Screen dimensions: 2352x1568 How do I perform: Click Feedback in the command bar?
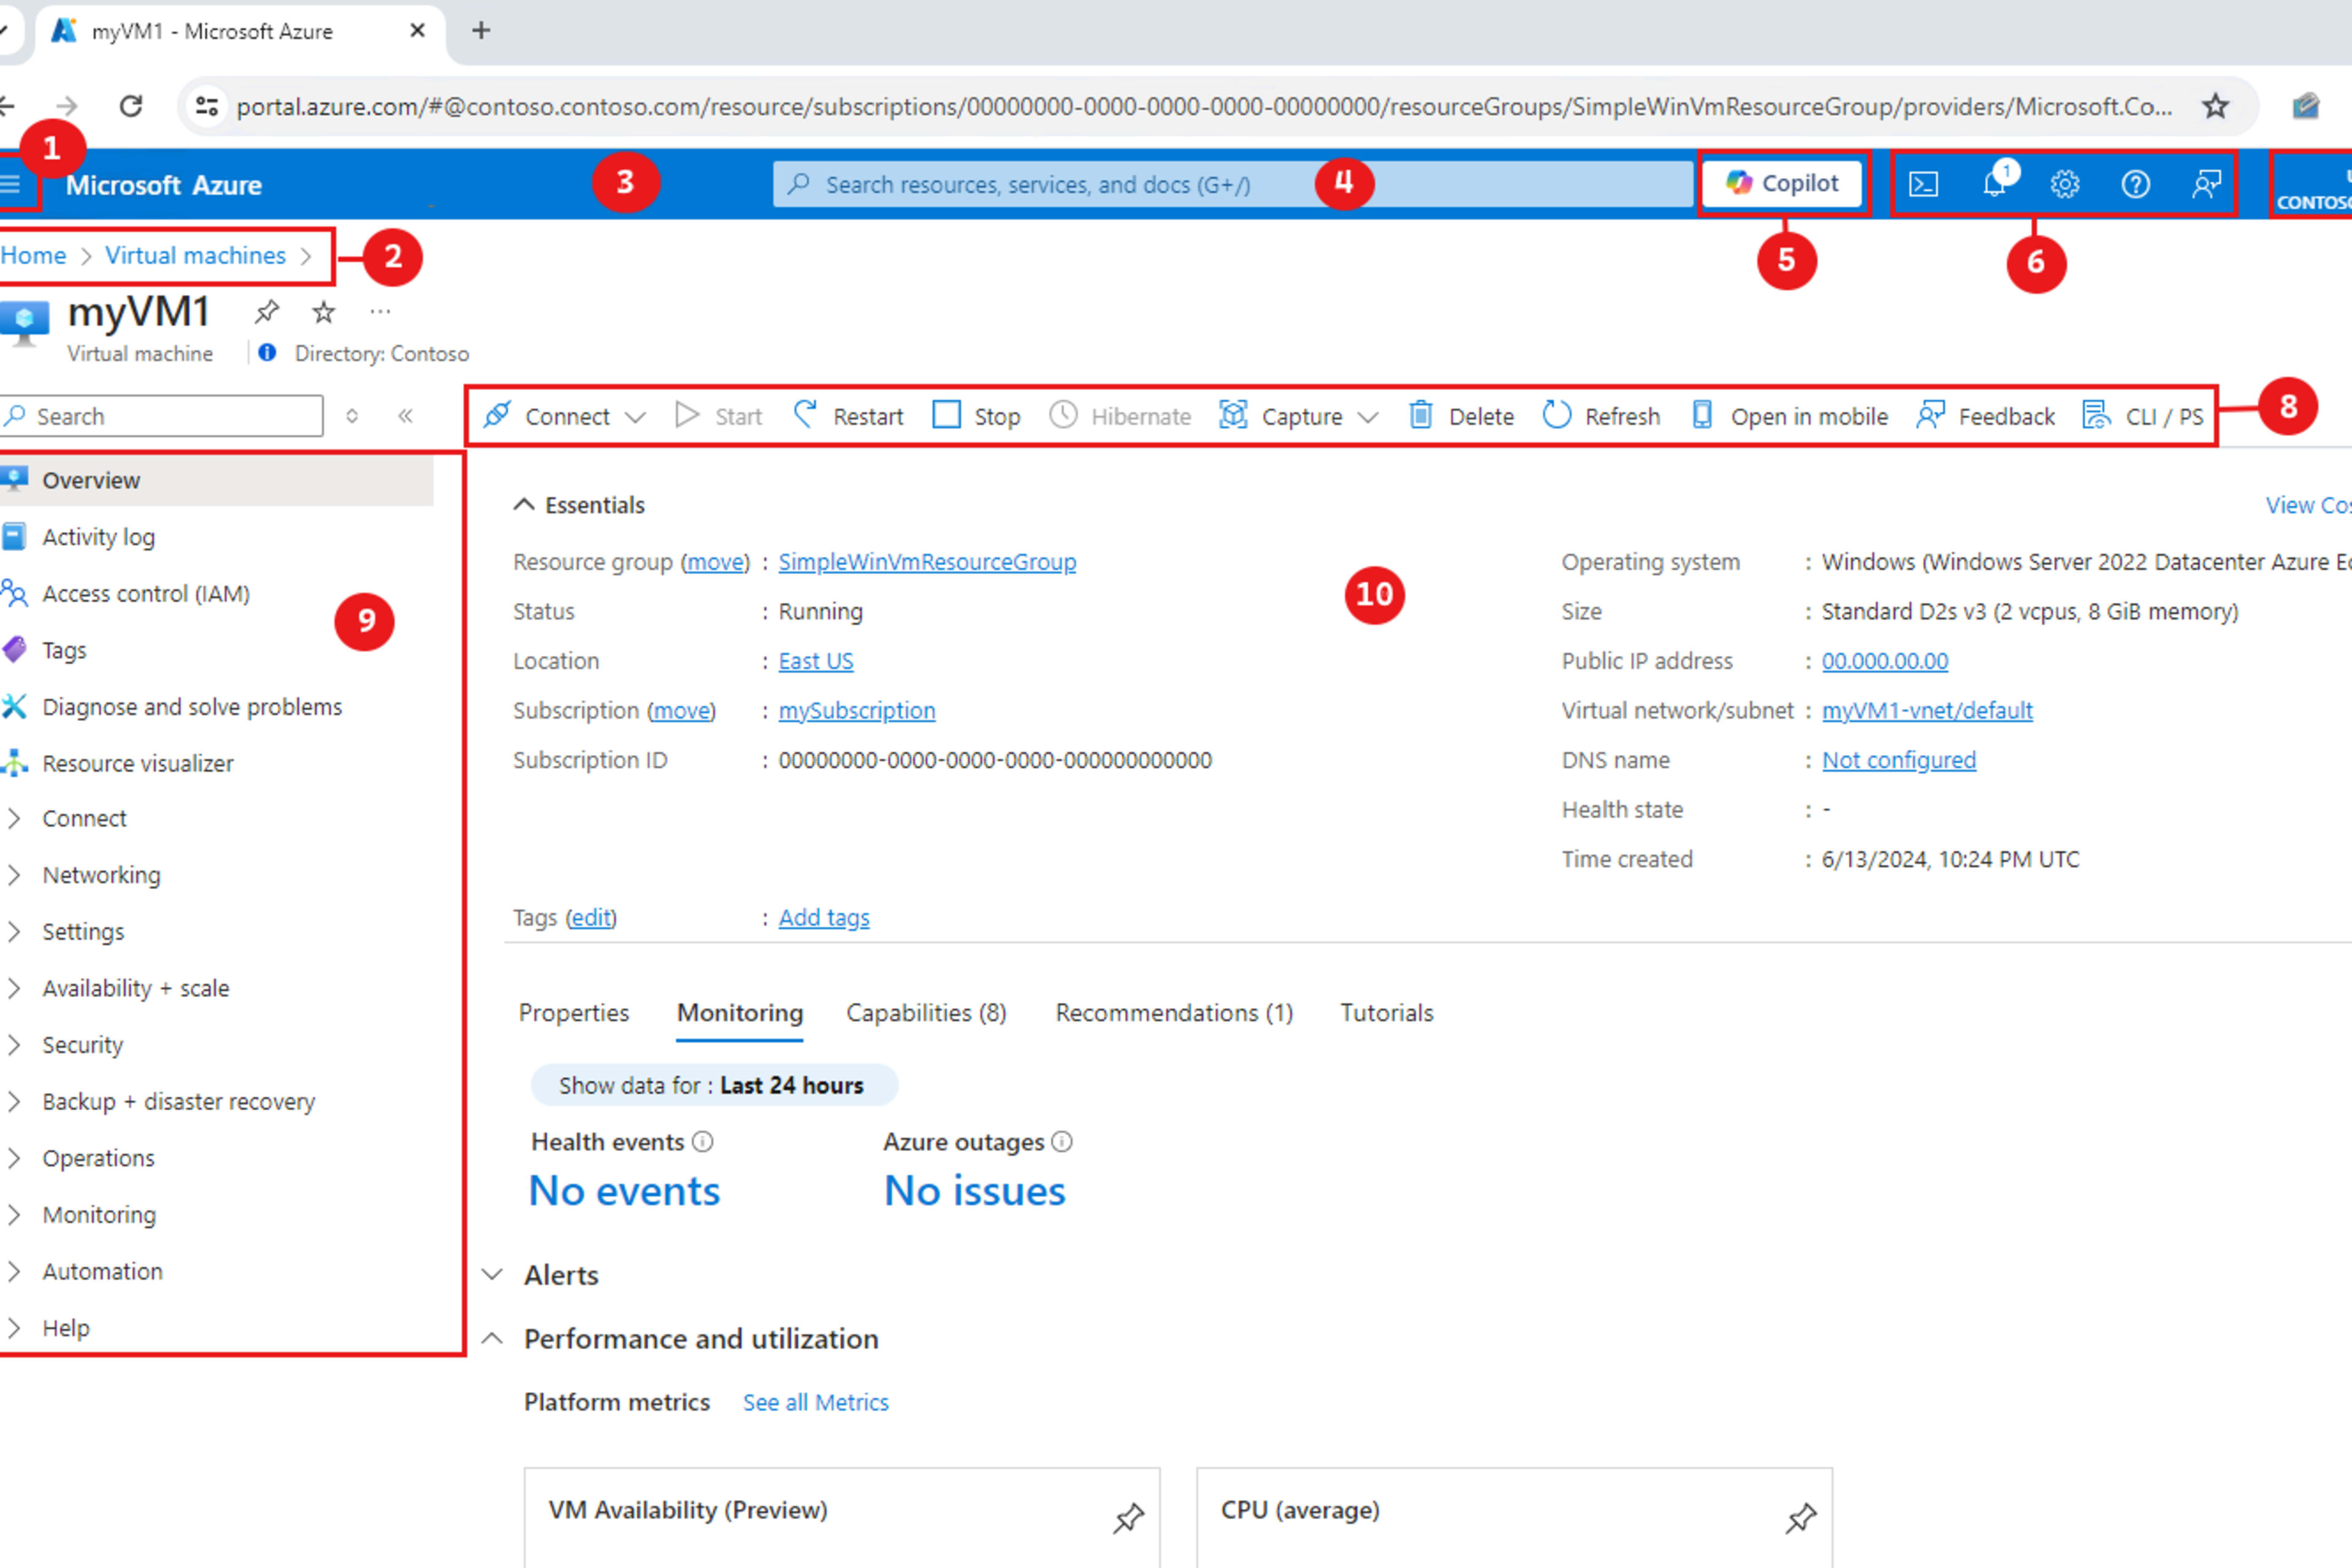point(1985,416)
